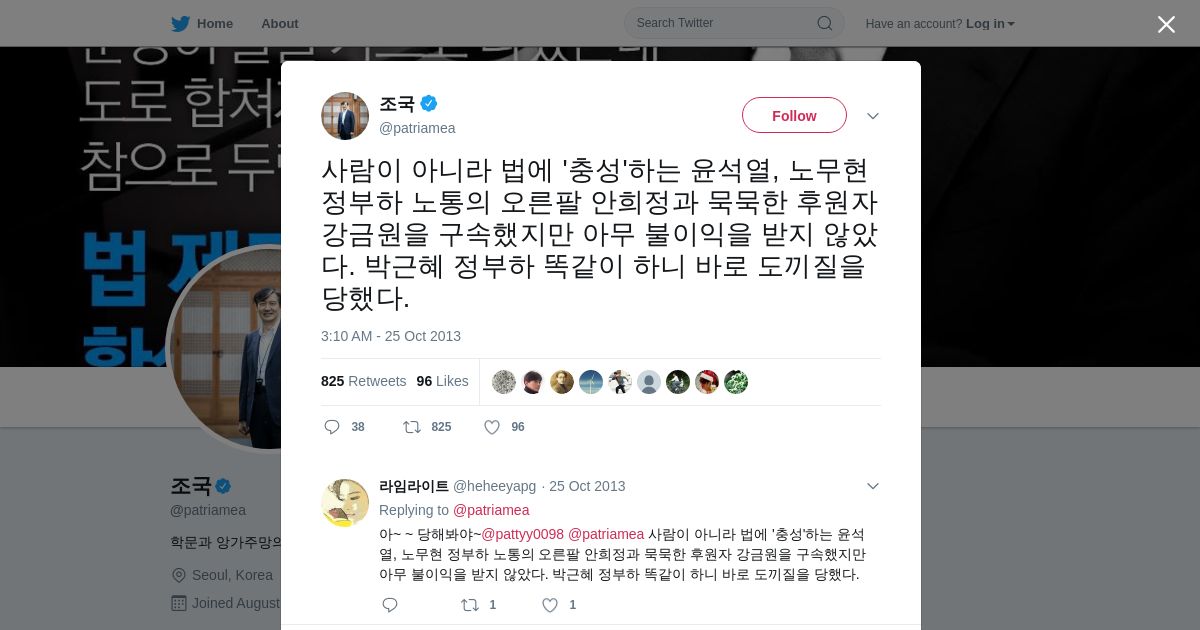Click the Twitter bird Home icon

point(180,23)
